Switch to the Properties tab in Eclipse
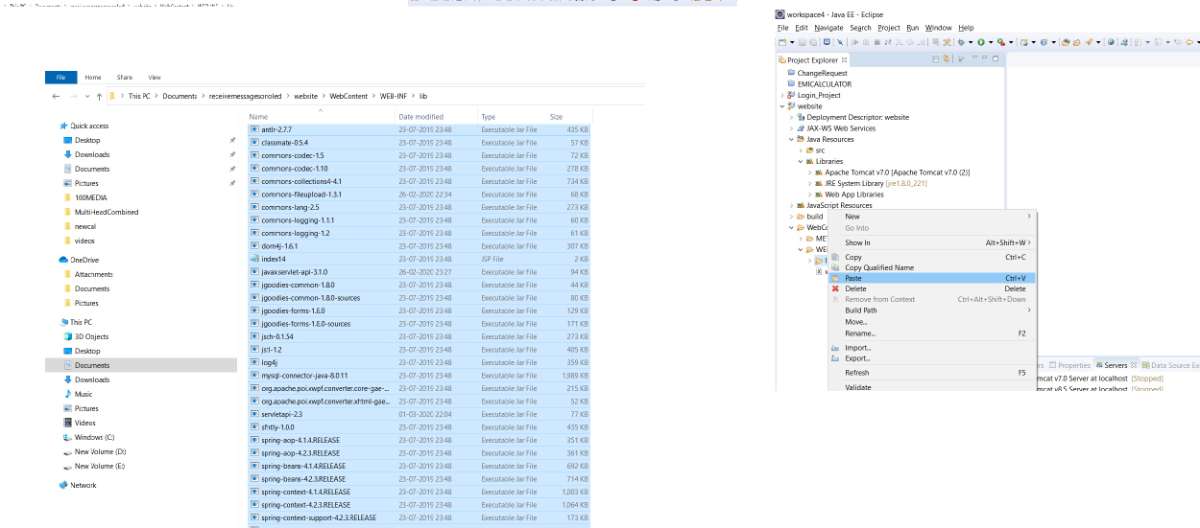Image resolution: width=1200 pixels, height=528 pixels. point(1069,366)
